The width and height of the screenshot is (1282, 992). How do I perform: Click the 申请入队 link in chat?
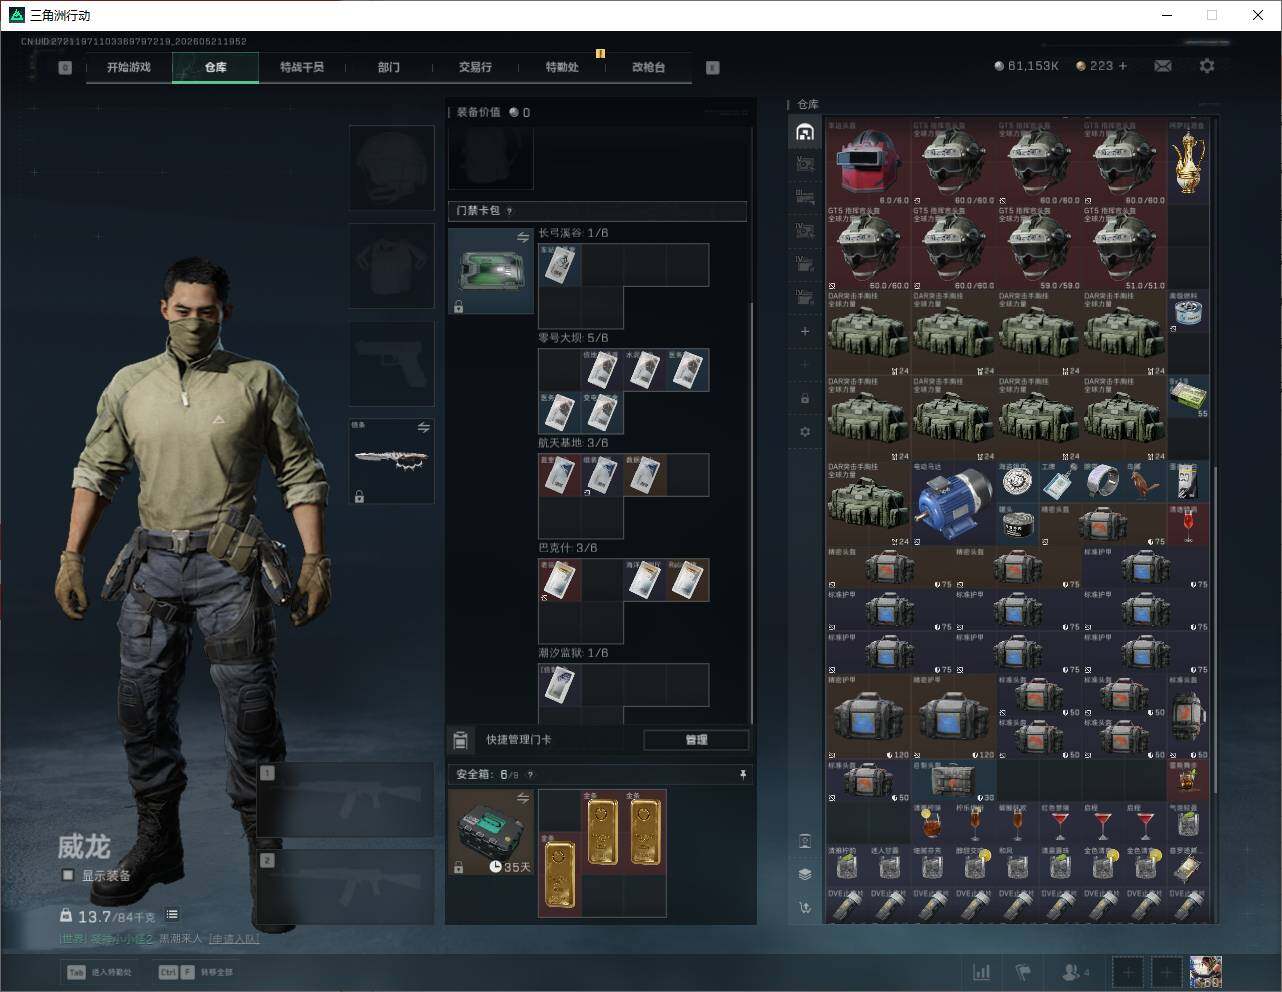click(233, 939)
